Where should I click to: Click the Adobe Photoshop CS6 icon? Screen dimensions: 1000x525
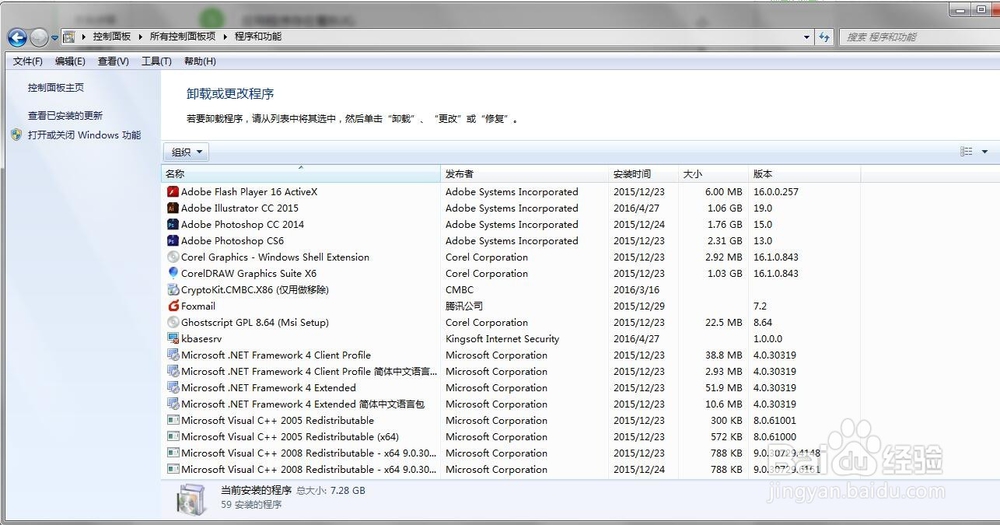pos(173,240)
